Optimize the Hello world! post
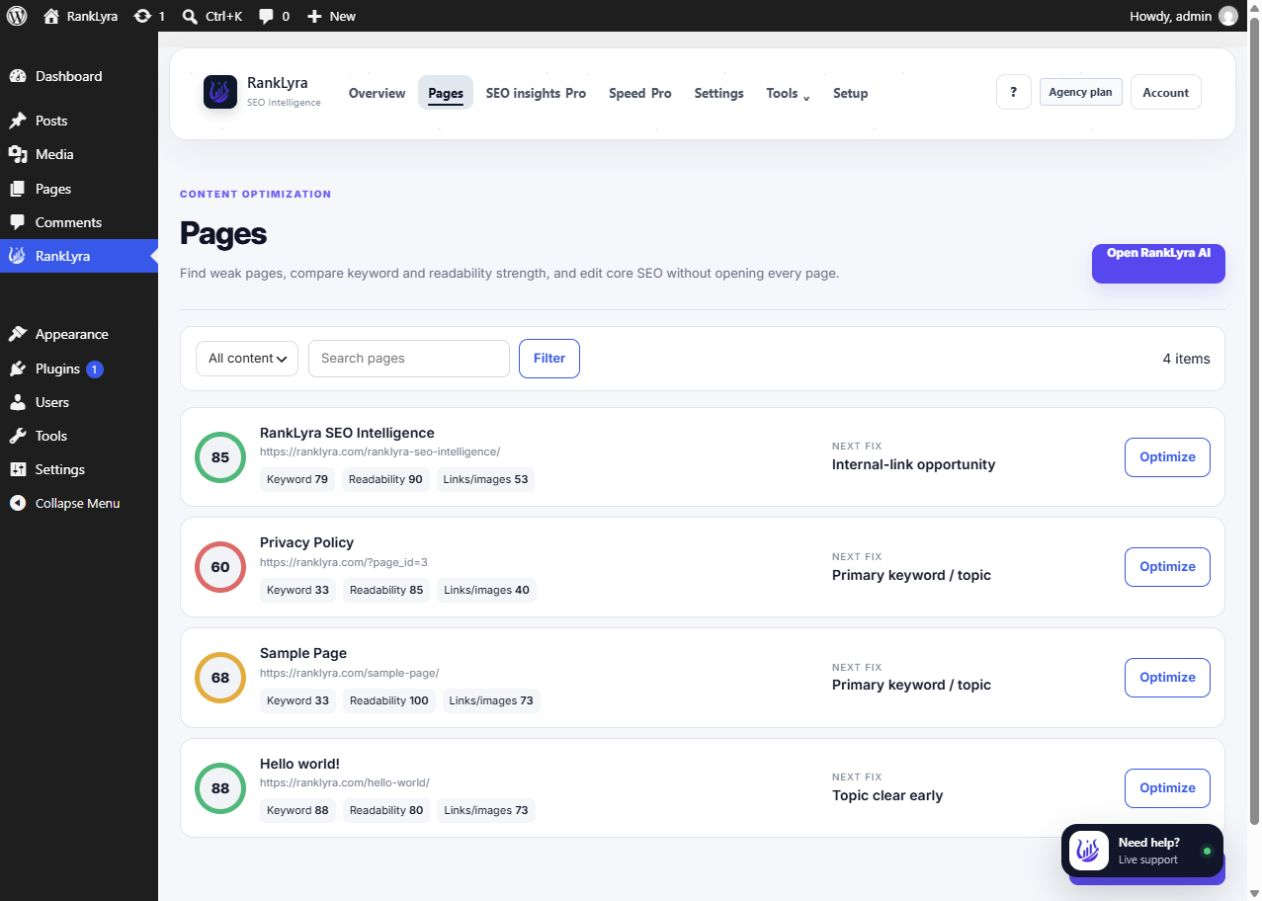The height and width of the screenshot is (901, 1262). [1167, 788]
